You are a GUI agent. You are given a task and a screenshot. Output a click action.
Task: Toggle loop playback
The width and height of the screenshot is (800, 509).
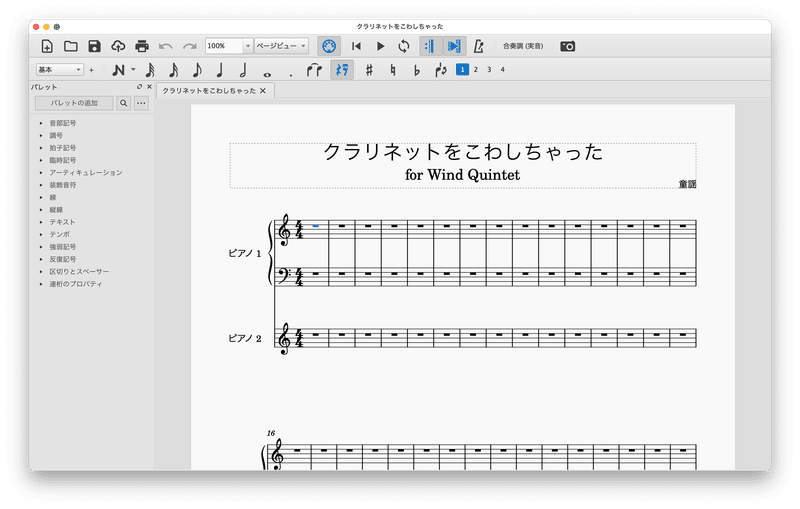click(404, 46)
